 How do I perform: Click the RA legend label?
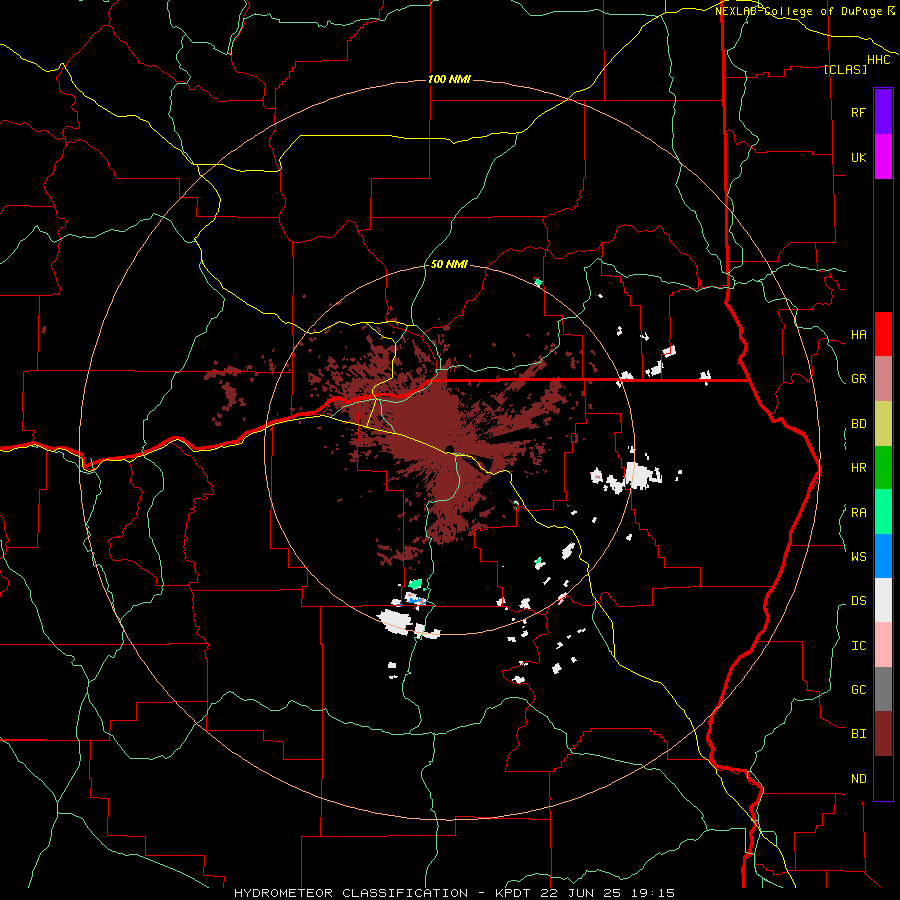tap(859, 513)
